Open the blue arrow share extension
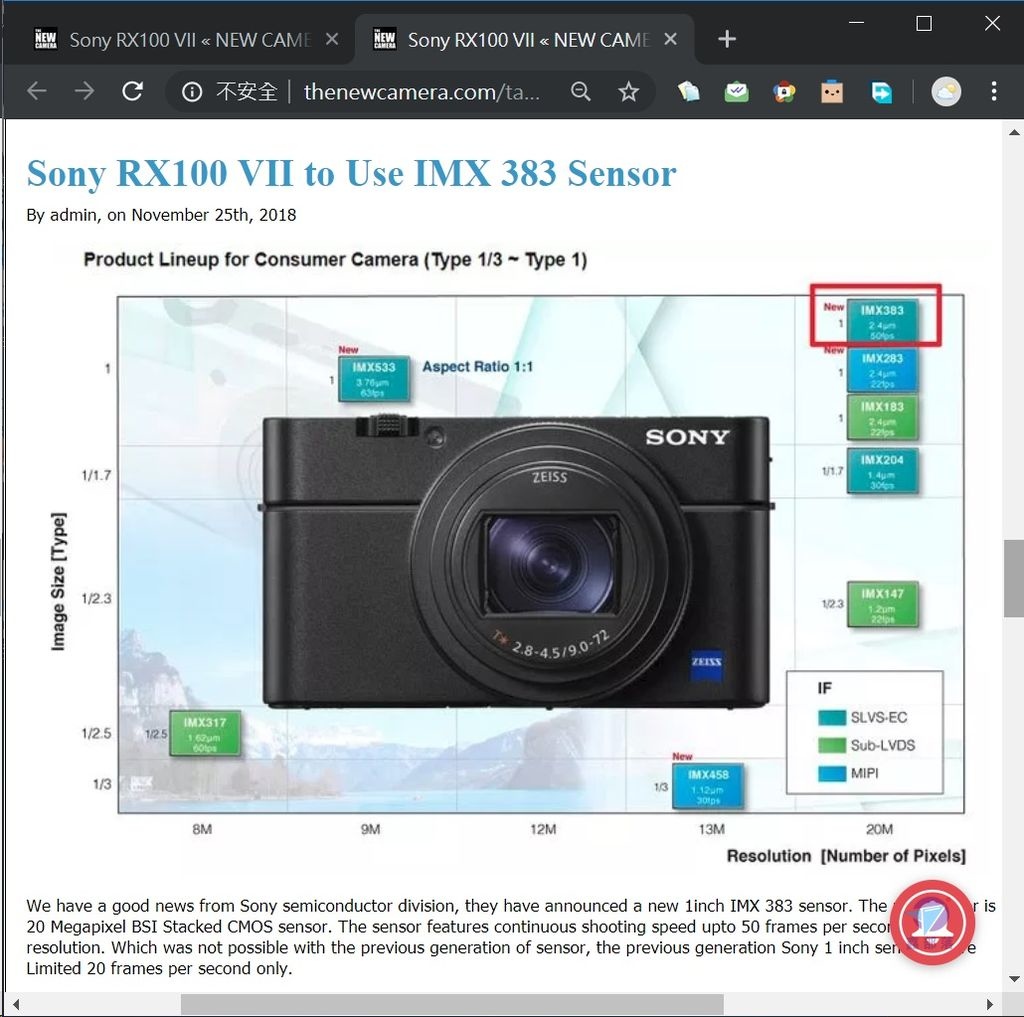The height and width of the screenshot is (1017, 1024). click(x=881, y=91)
